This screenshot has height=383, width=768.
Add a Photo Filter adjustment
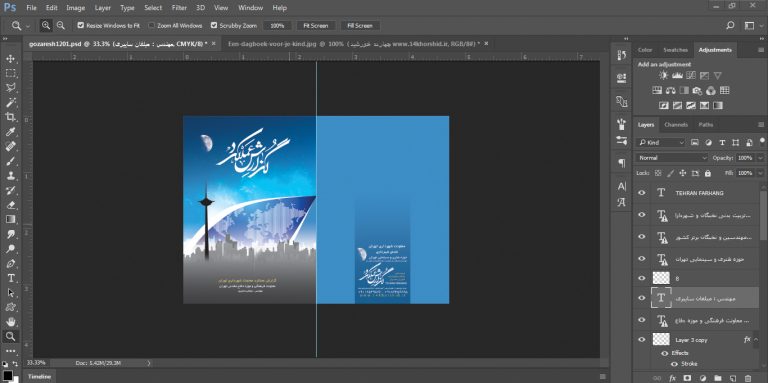697,91
